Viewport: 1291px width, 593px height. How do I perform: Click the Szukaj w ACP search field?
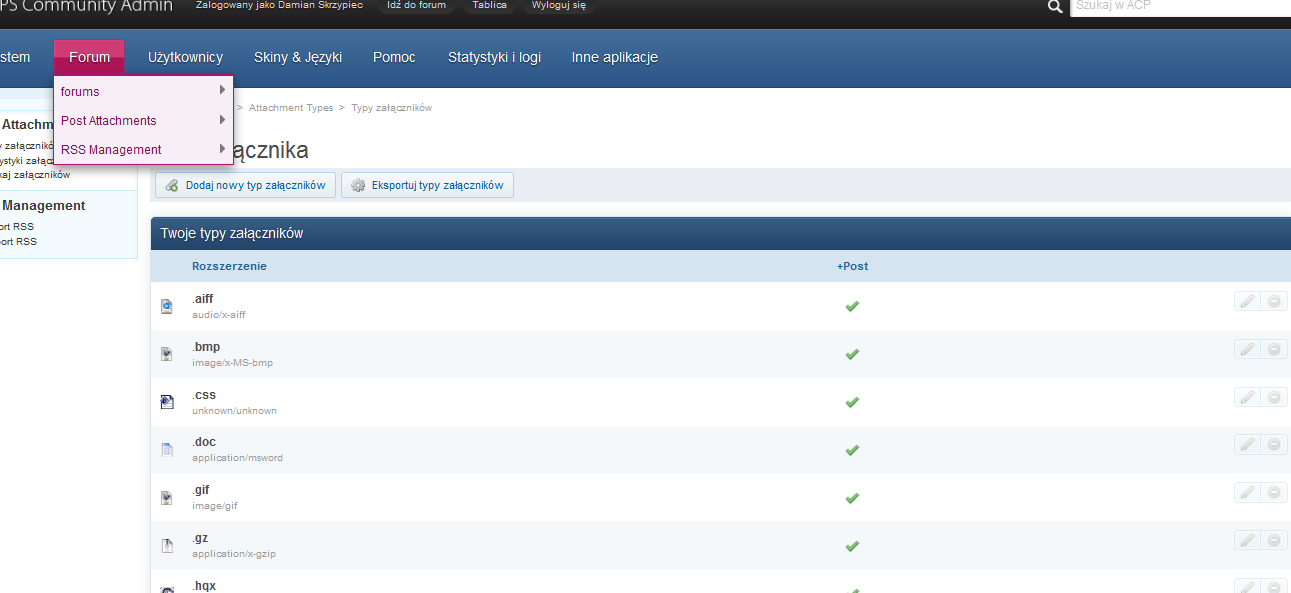point(1180,6)
